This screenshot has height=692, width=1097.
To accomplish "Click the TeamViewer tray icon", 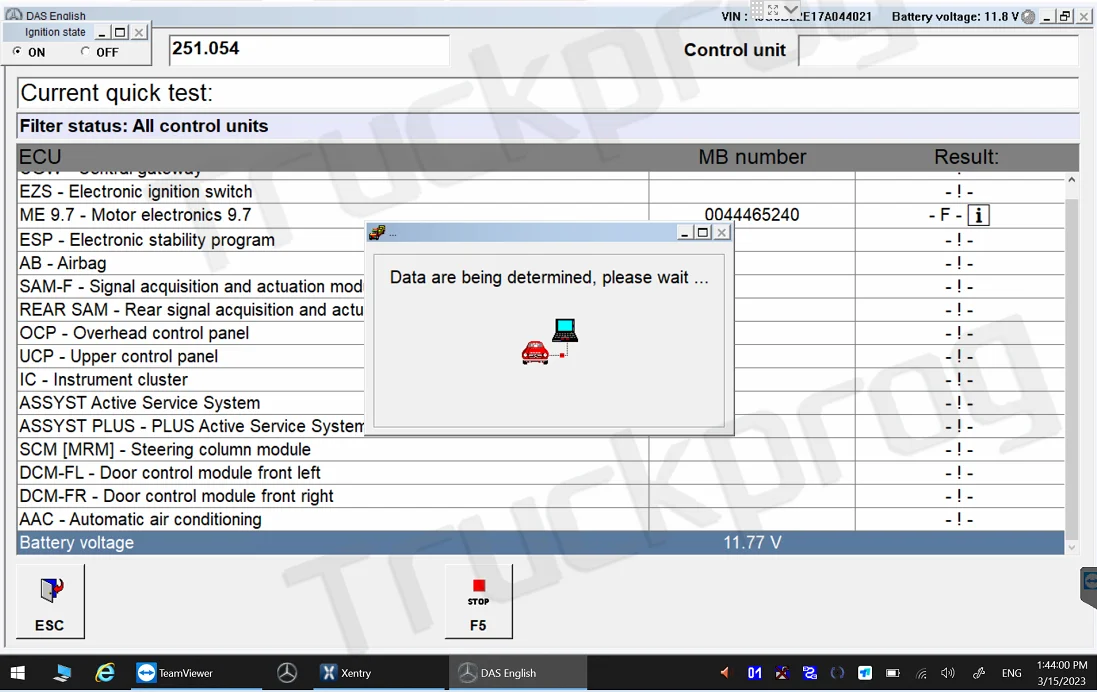I will (865, 673).
